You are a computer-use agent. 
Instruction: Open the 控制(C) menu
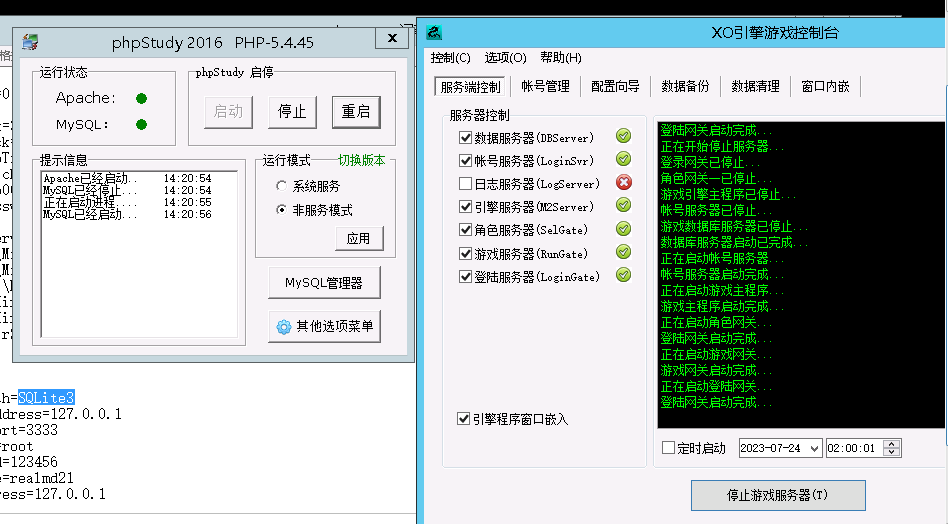pyautogui.click(x=450, y=58)
